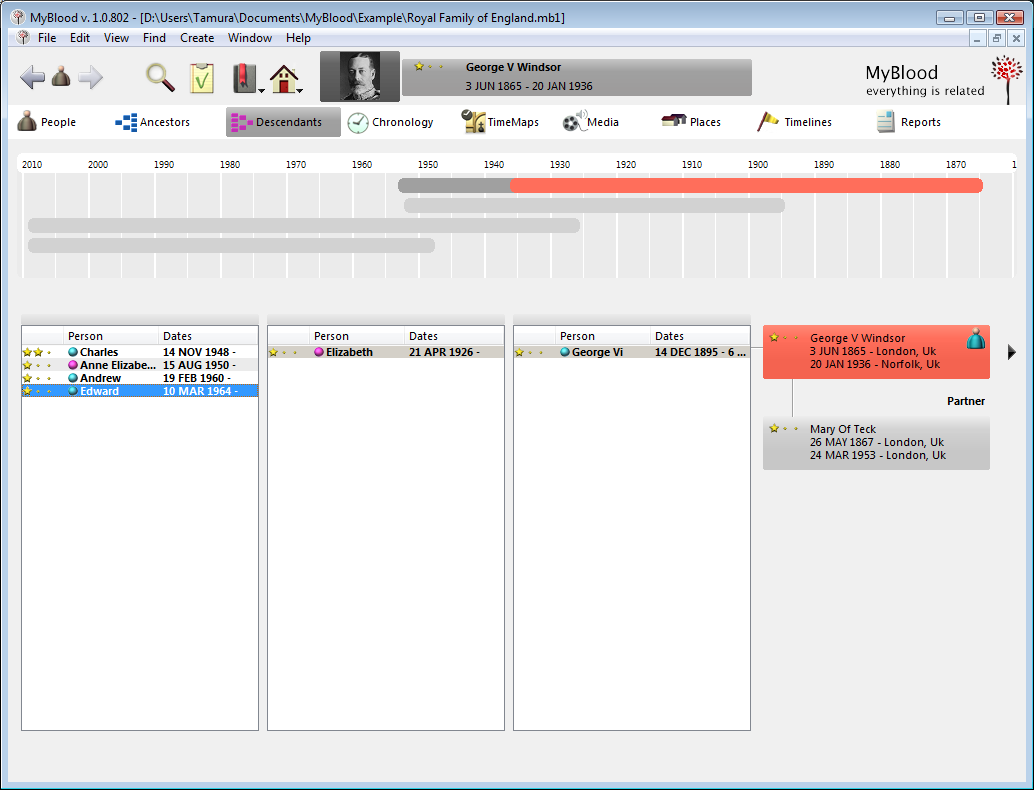The height and width of the screenshot is (790, 1034).
Task: Open the Chronology view
Action: [x=390, y=122]
